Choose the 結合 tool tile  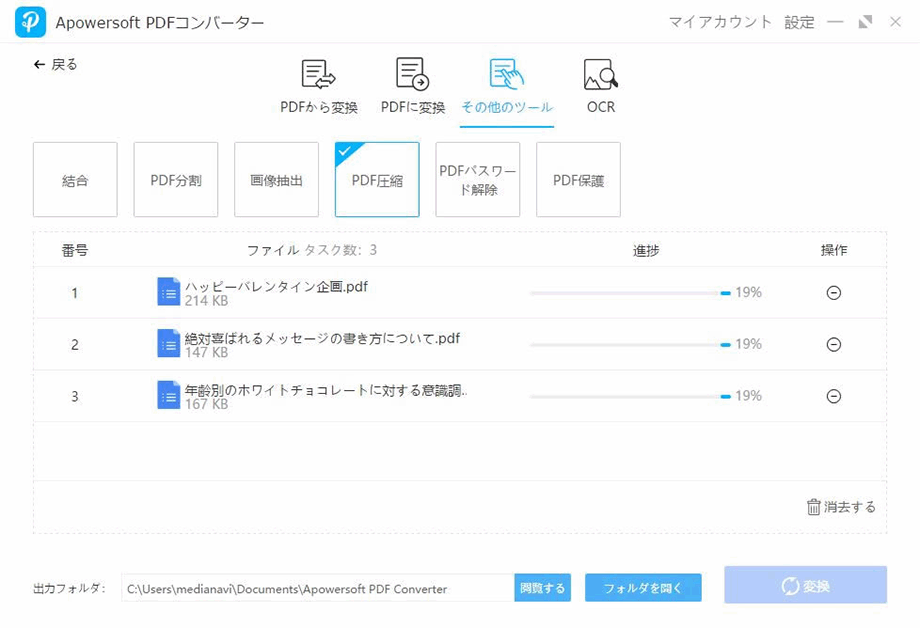pos(75,180)
